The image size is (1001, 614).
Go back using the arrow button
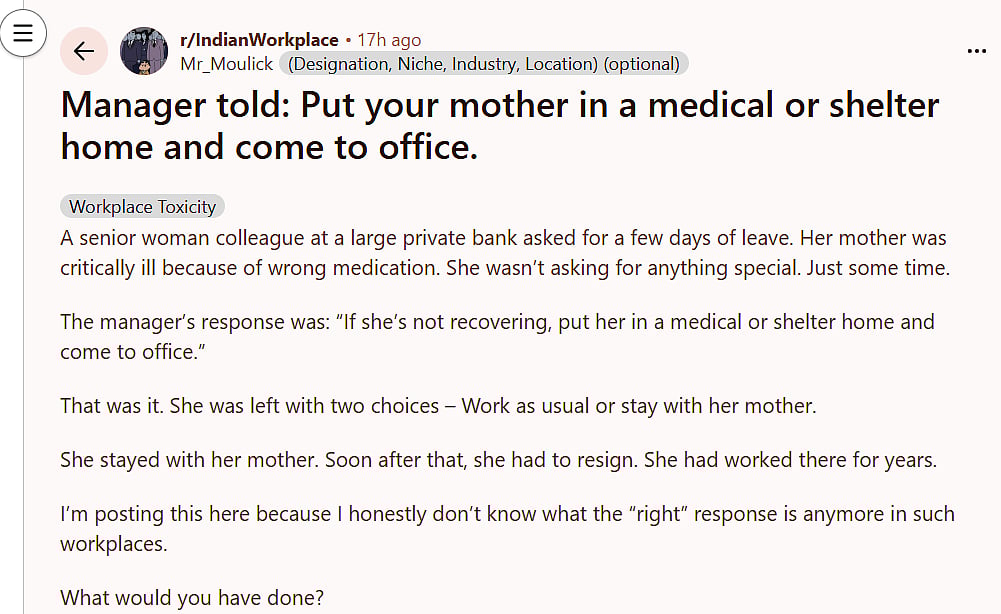pyautogui.click(x=84, y=51)
